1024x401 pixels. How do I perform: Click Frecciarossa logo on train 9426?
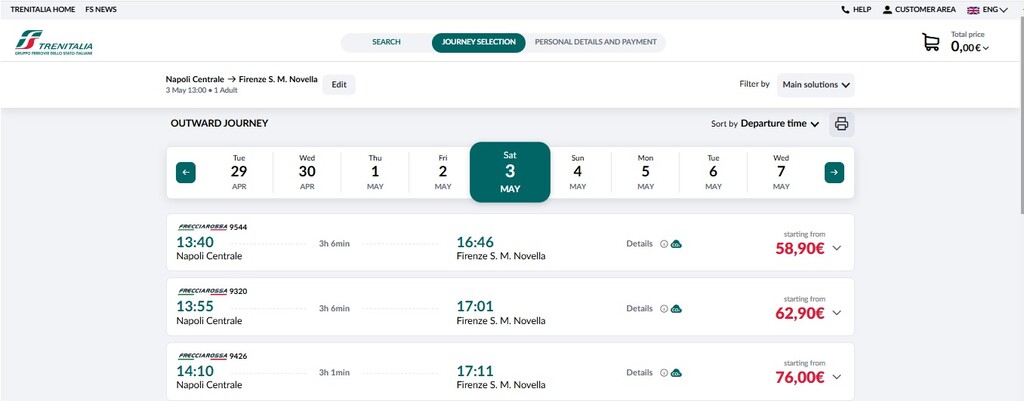pos(202,356)
